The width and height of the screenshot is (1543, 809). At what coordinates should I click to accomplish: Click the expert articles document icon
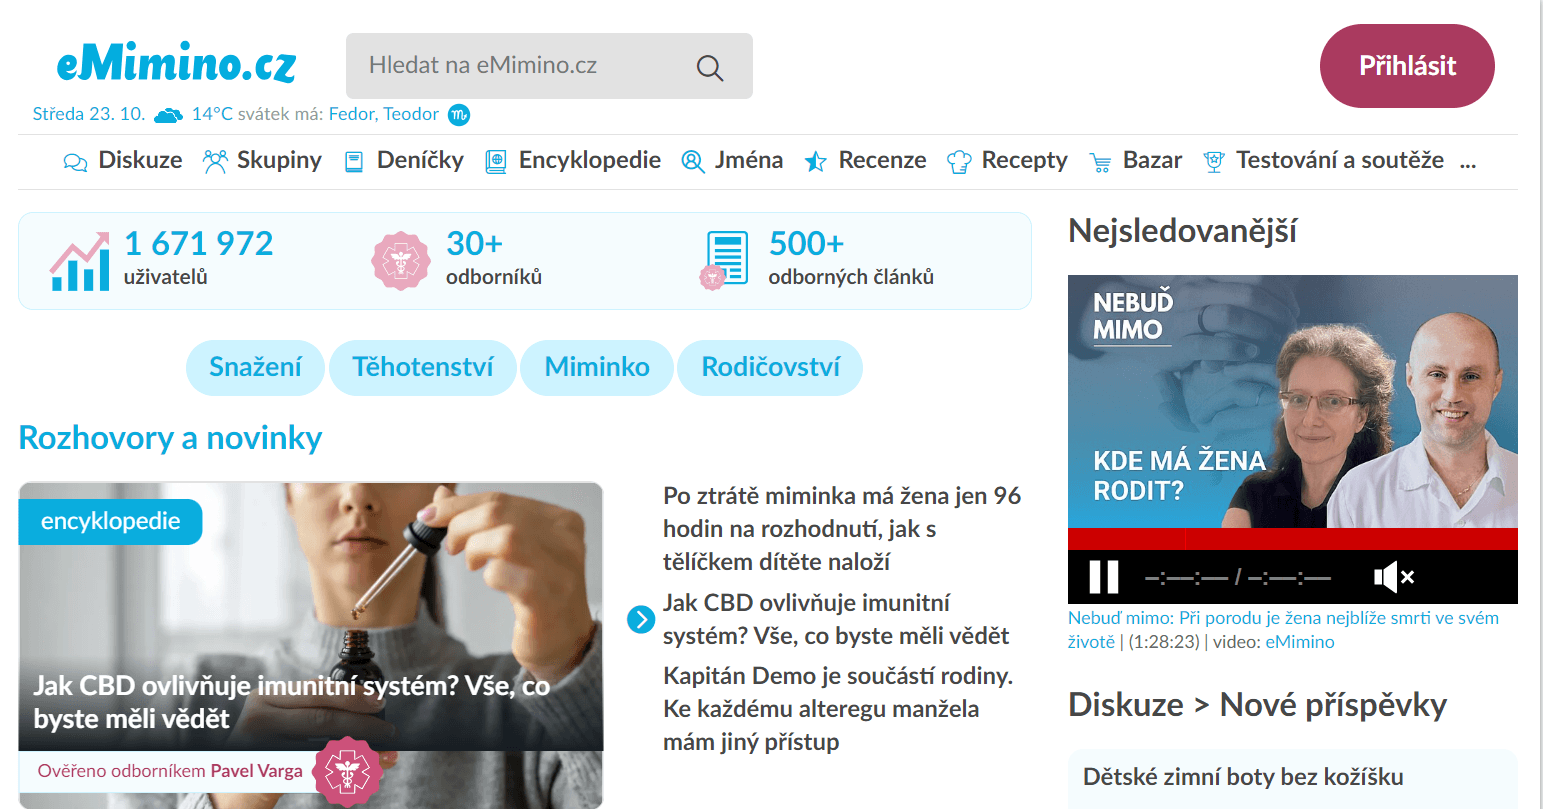(x=723, y=260)
